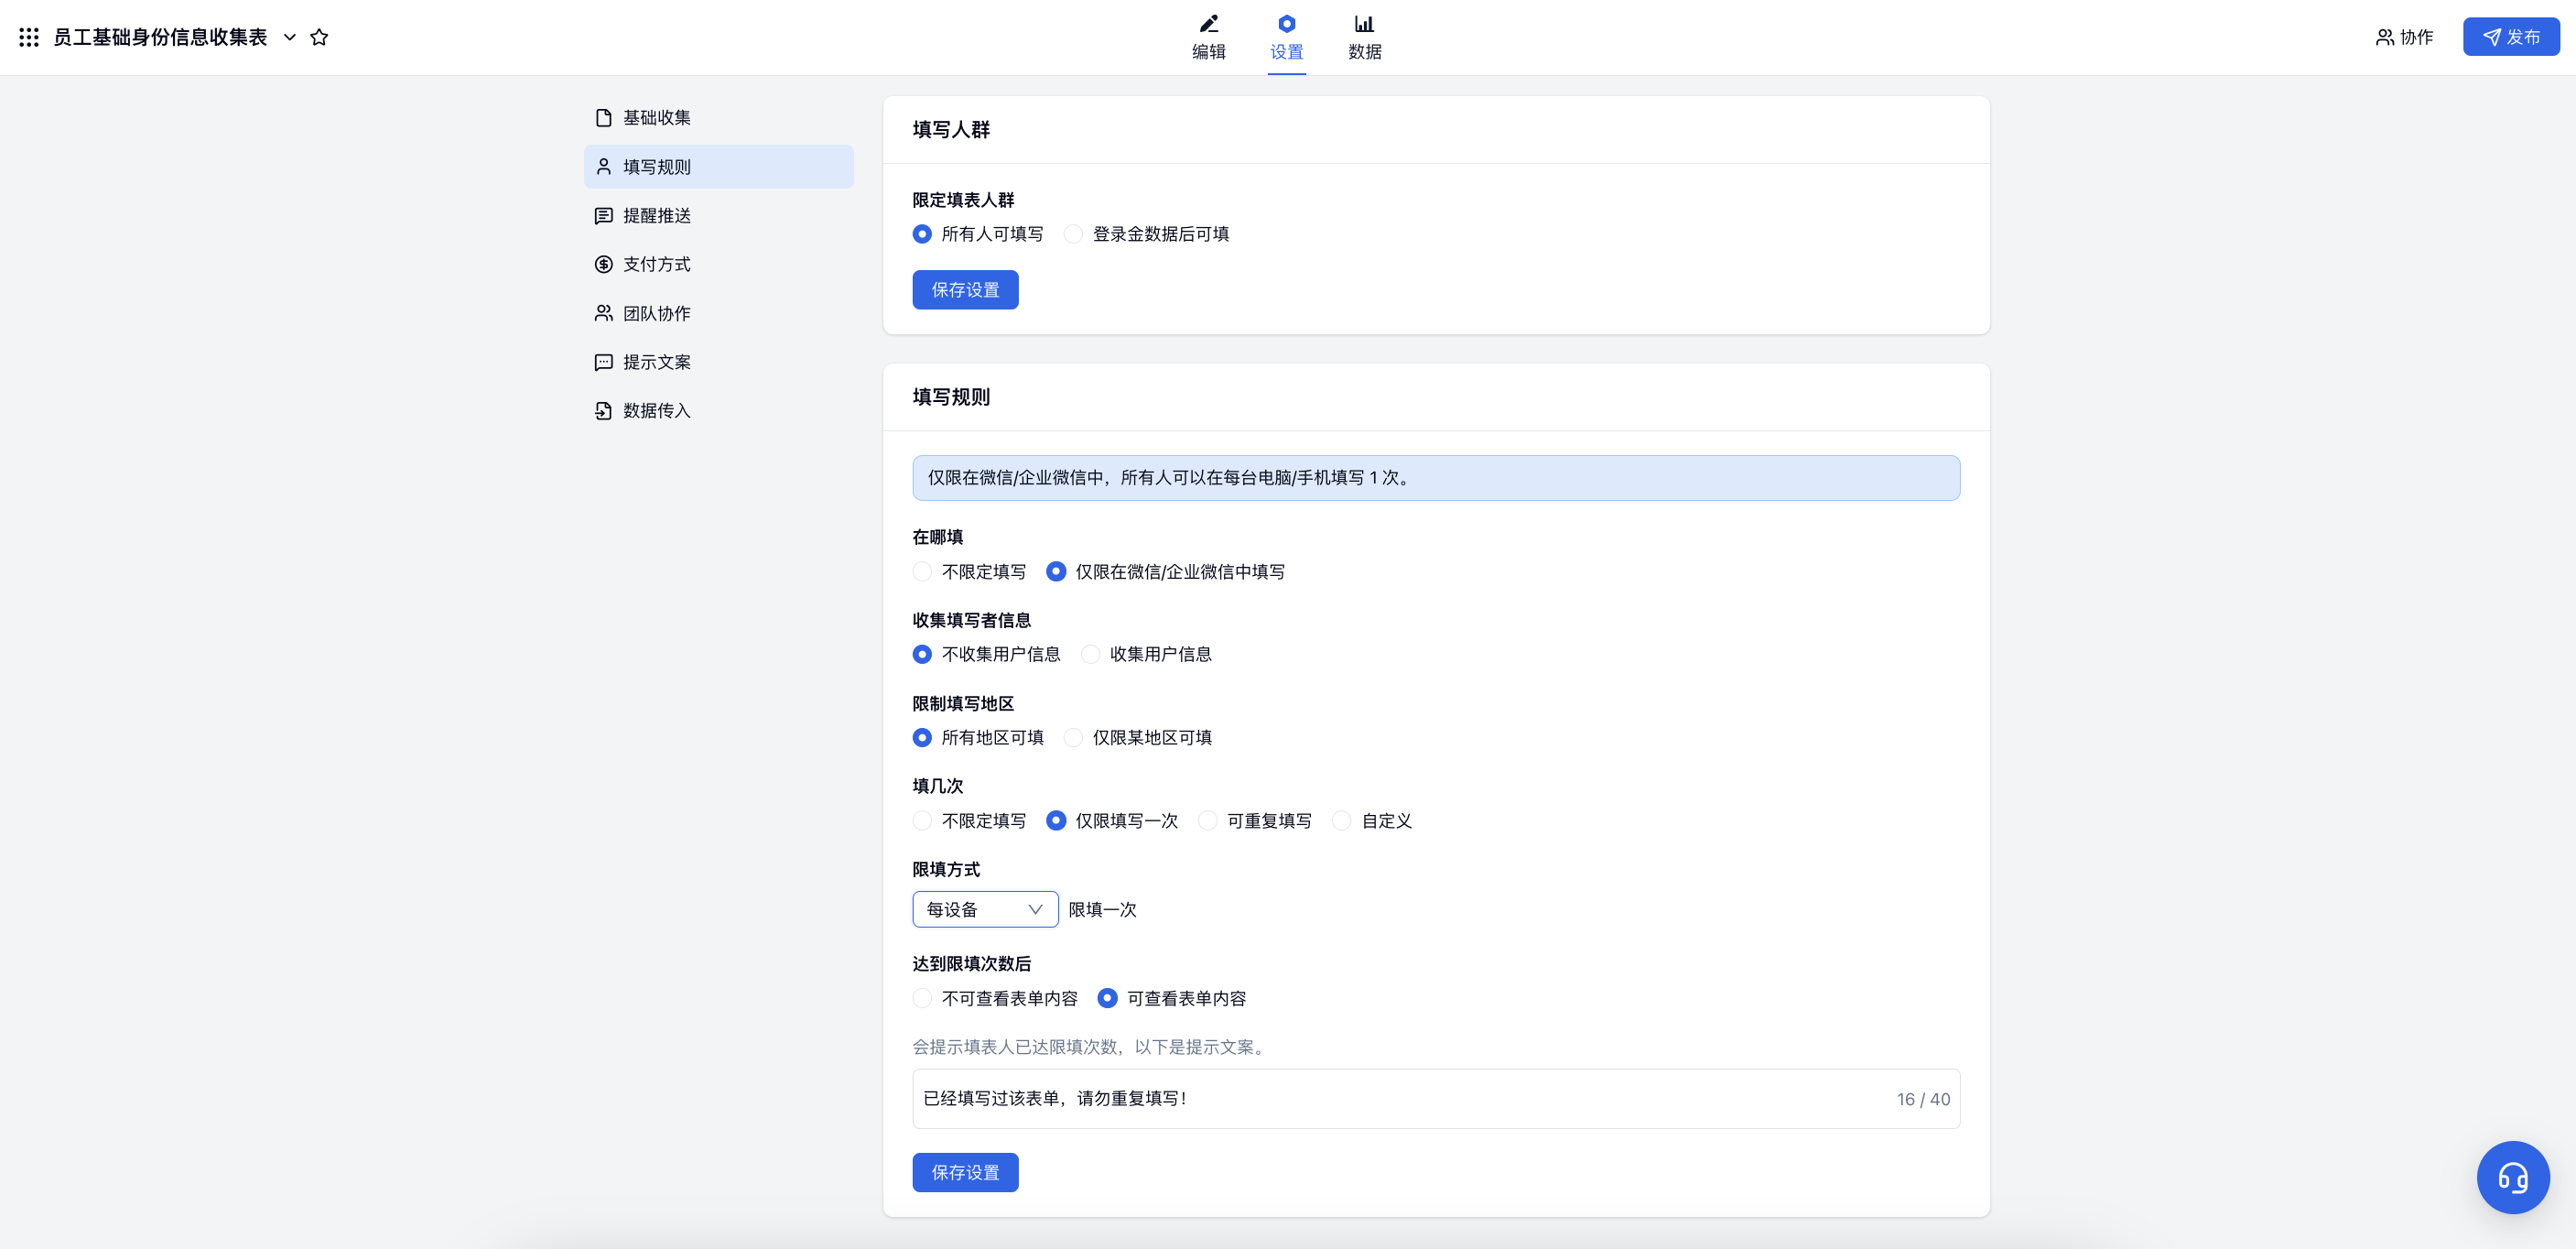Screen dimensions: 2576x1249
Task: Select 收集用户信息 radio option
Action: pyautogui.click(x=1090, y=654)
